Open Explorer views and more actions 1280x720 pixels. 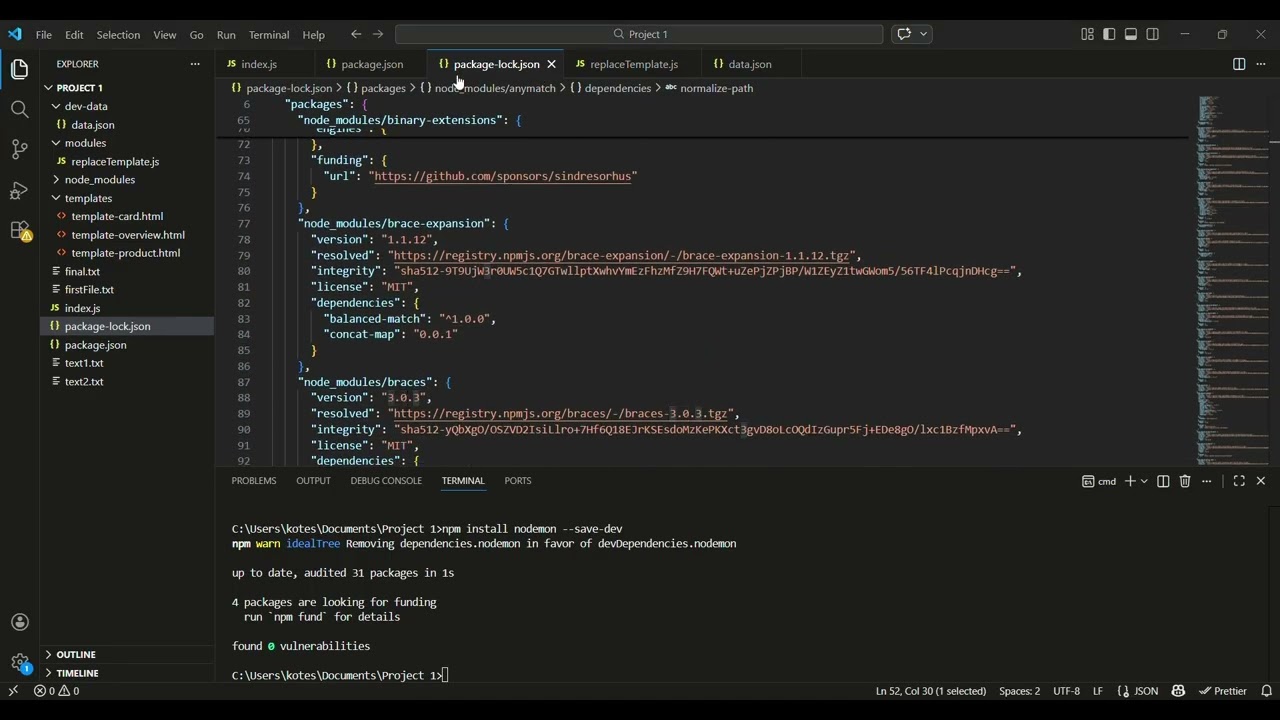tap(195, 64)
